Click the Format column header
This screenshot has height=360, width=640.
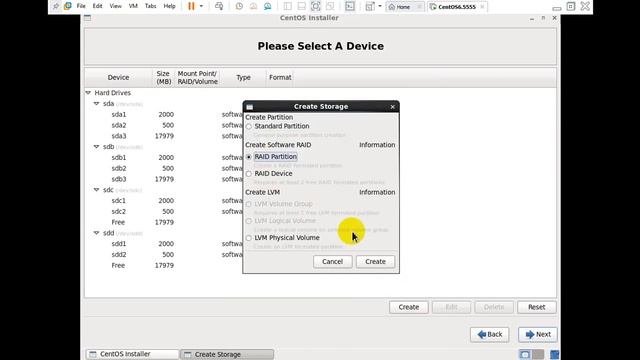pos(280,78)
